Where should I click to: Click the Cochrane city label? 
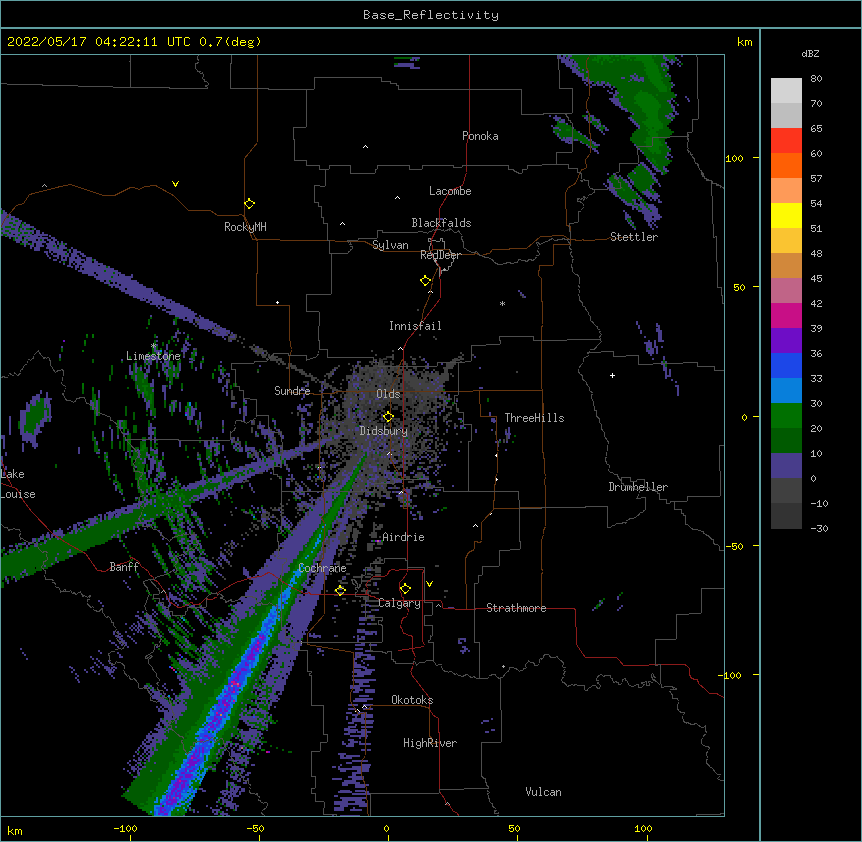(x=322, y=568)
